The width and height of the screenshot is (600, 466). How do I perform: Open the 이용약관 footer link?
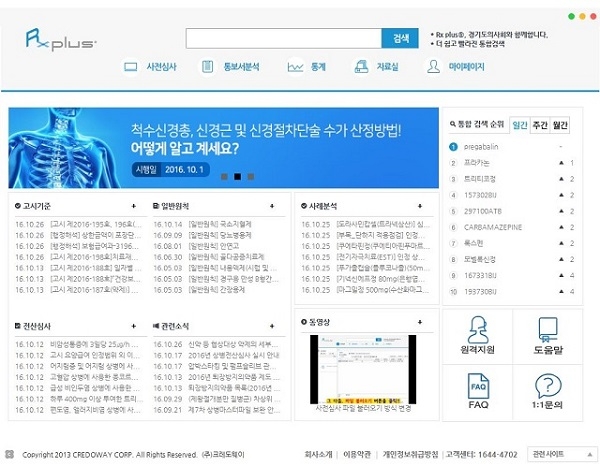tap(357, 455)
